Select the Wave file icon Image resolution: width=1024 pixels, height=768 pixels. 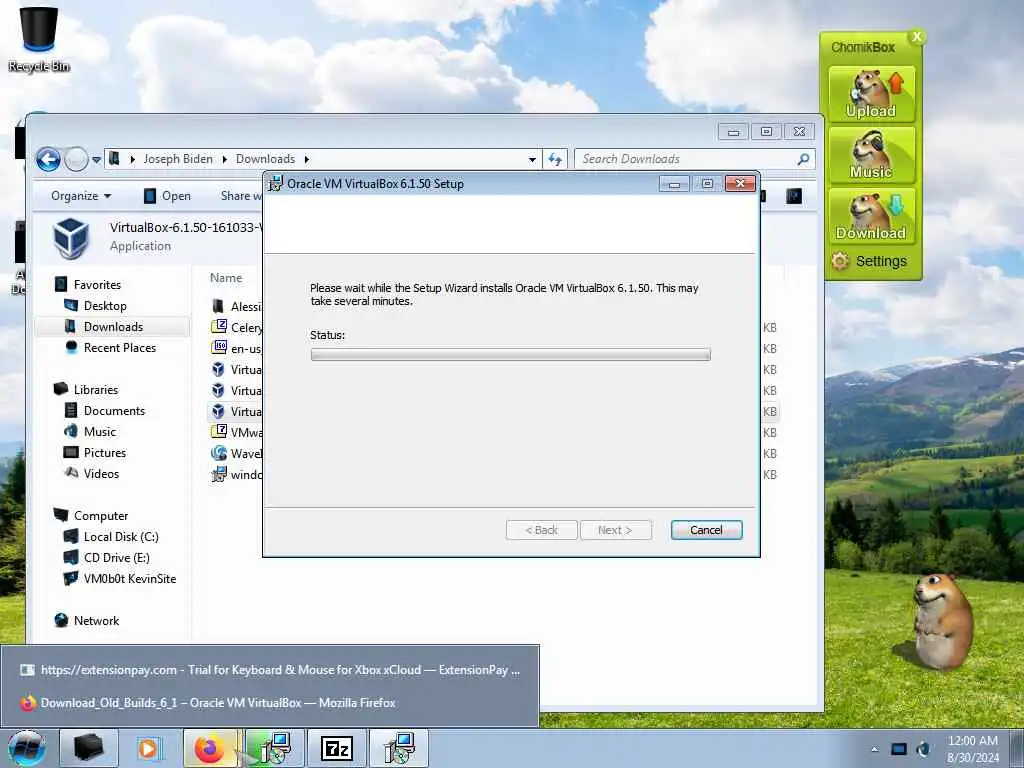point(219,453)
